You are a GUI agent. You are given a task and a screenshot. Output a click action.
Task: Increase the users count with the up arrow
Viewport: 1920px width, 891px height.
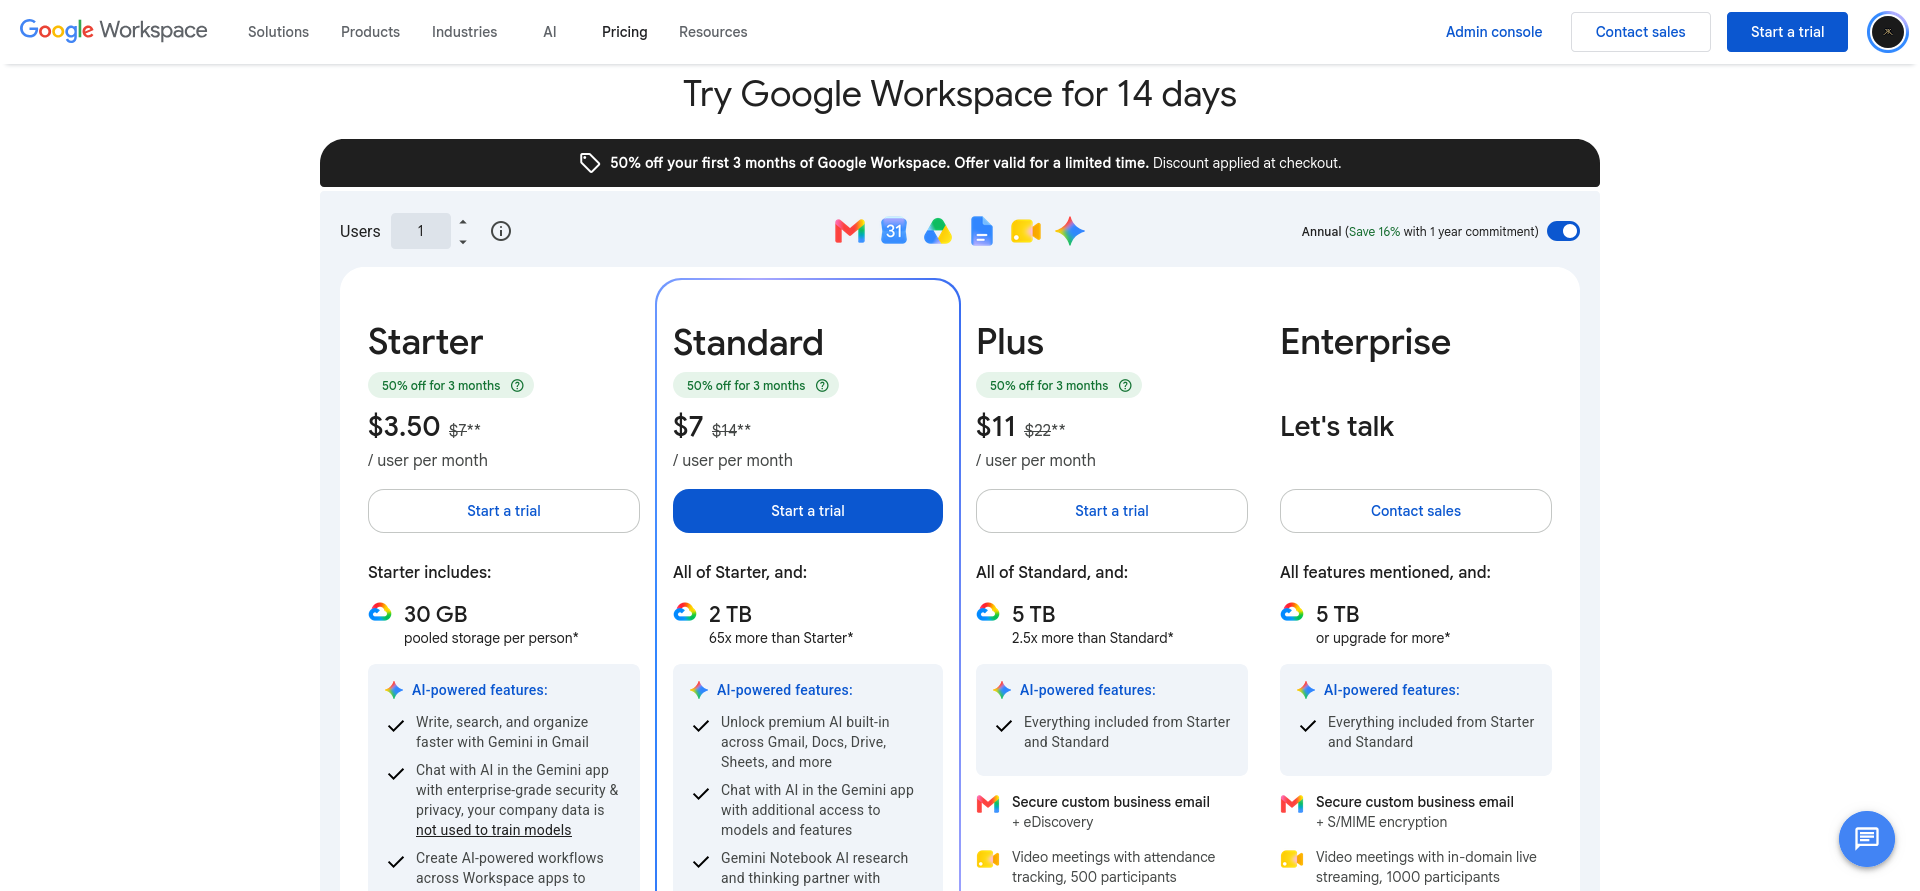463,221
